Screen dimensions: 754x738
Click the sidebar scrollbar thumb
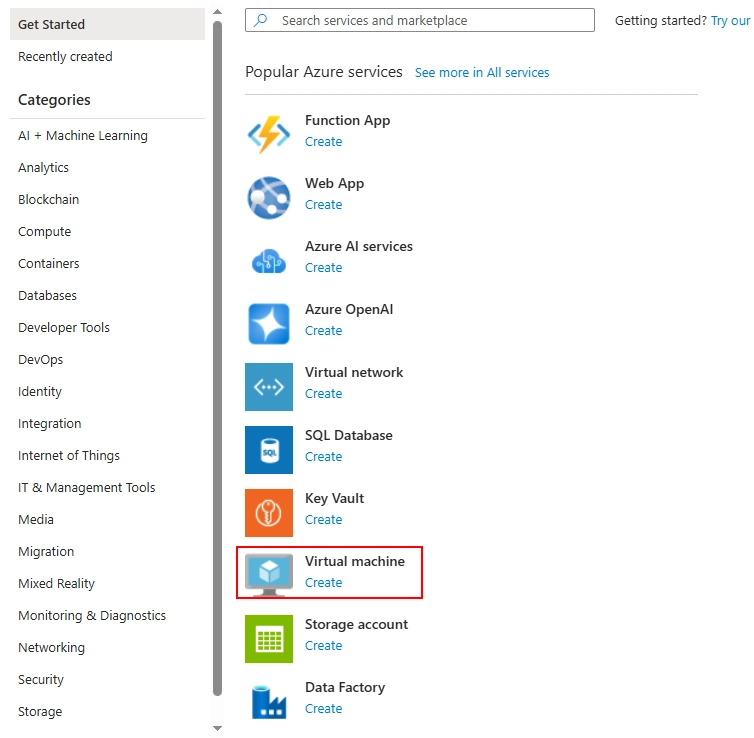pyautogui.click(x=217, y=358)
